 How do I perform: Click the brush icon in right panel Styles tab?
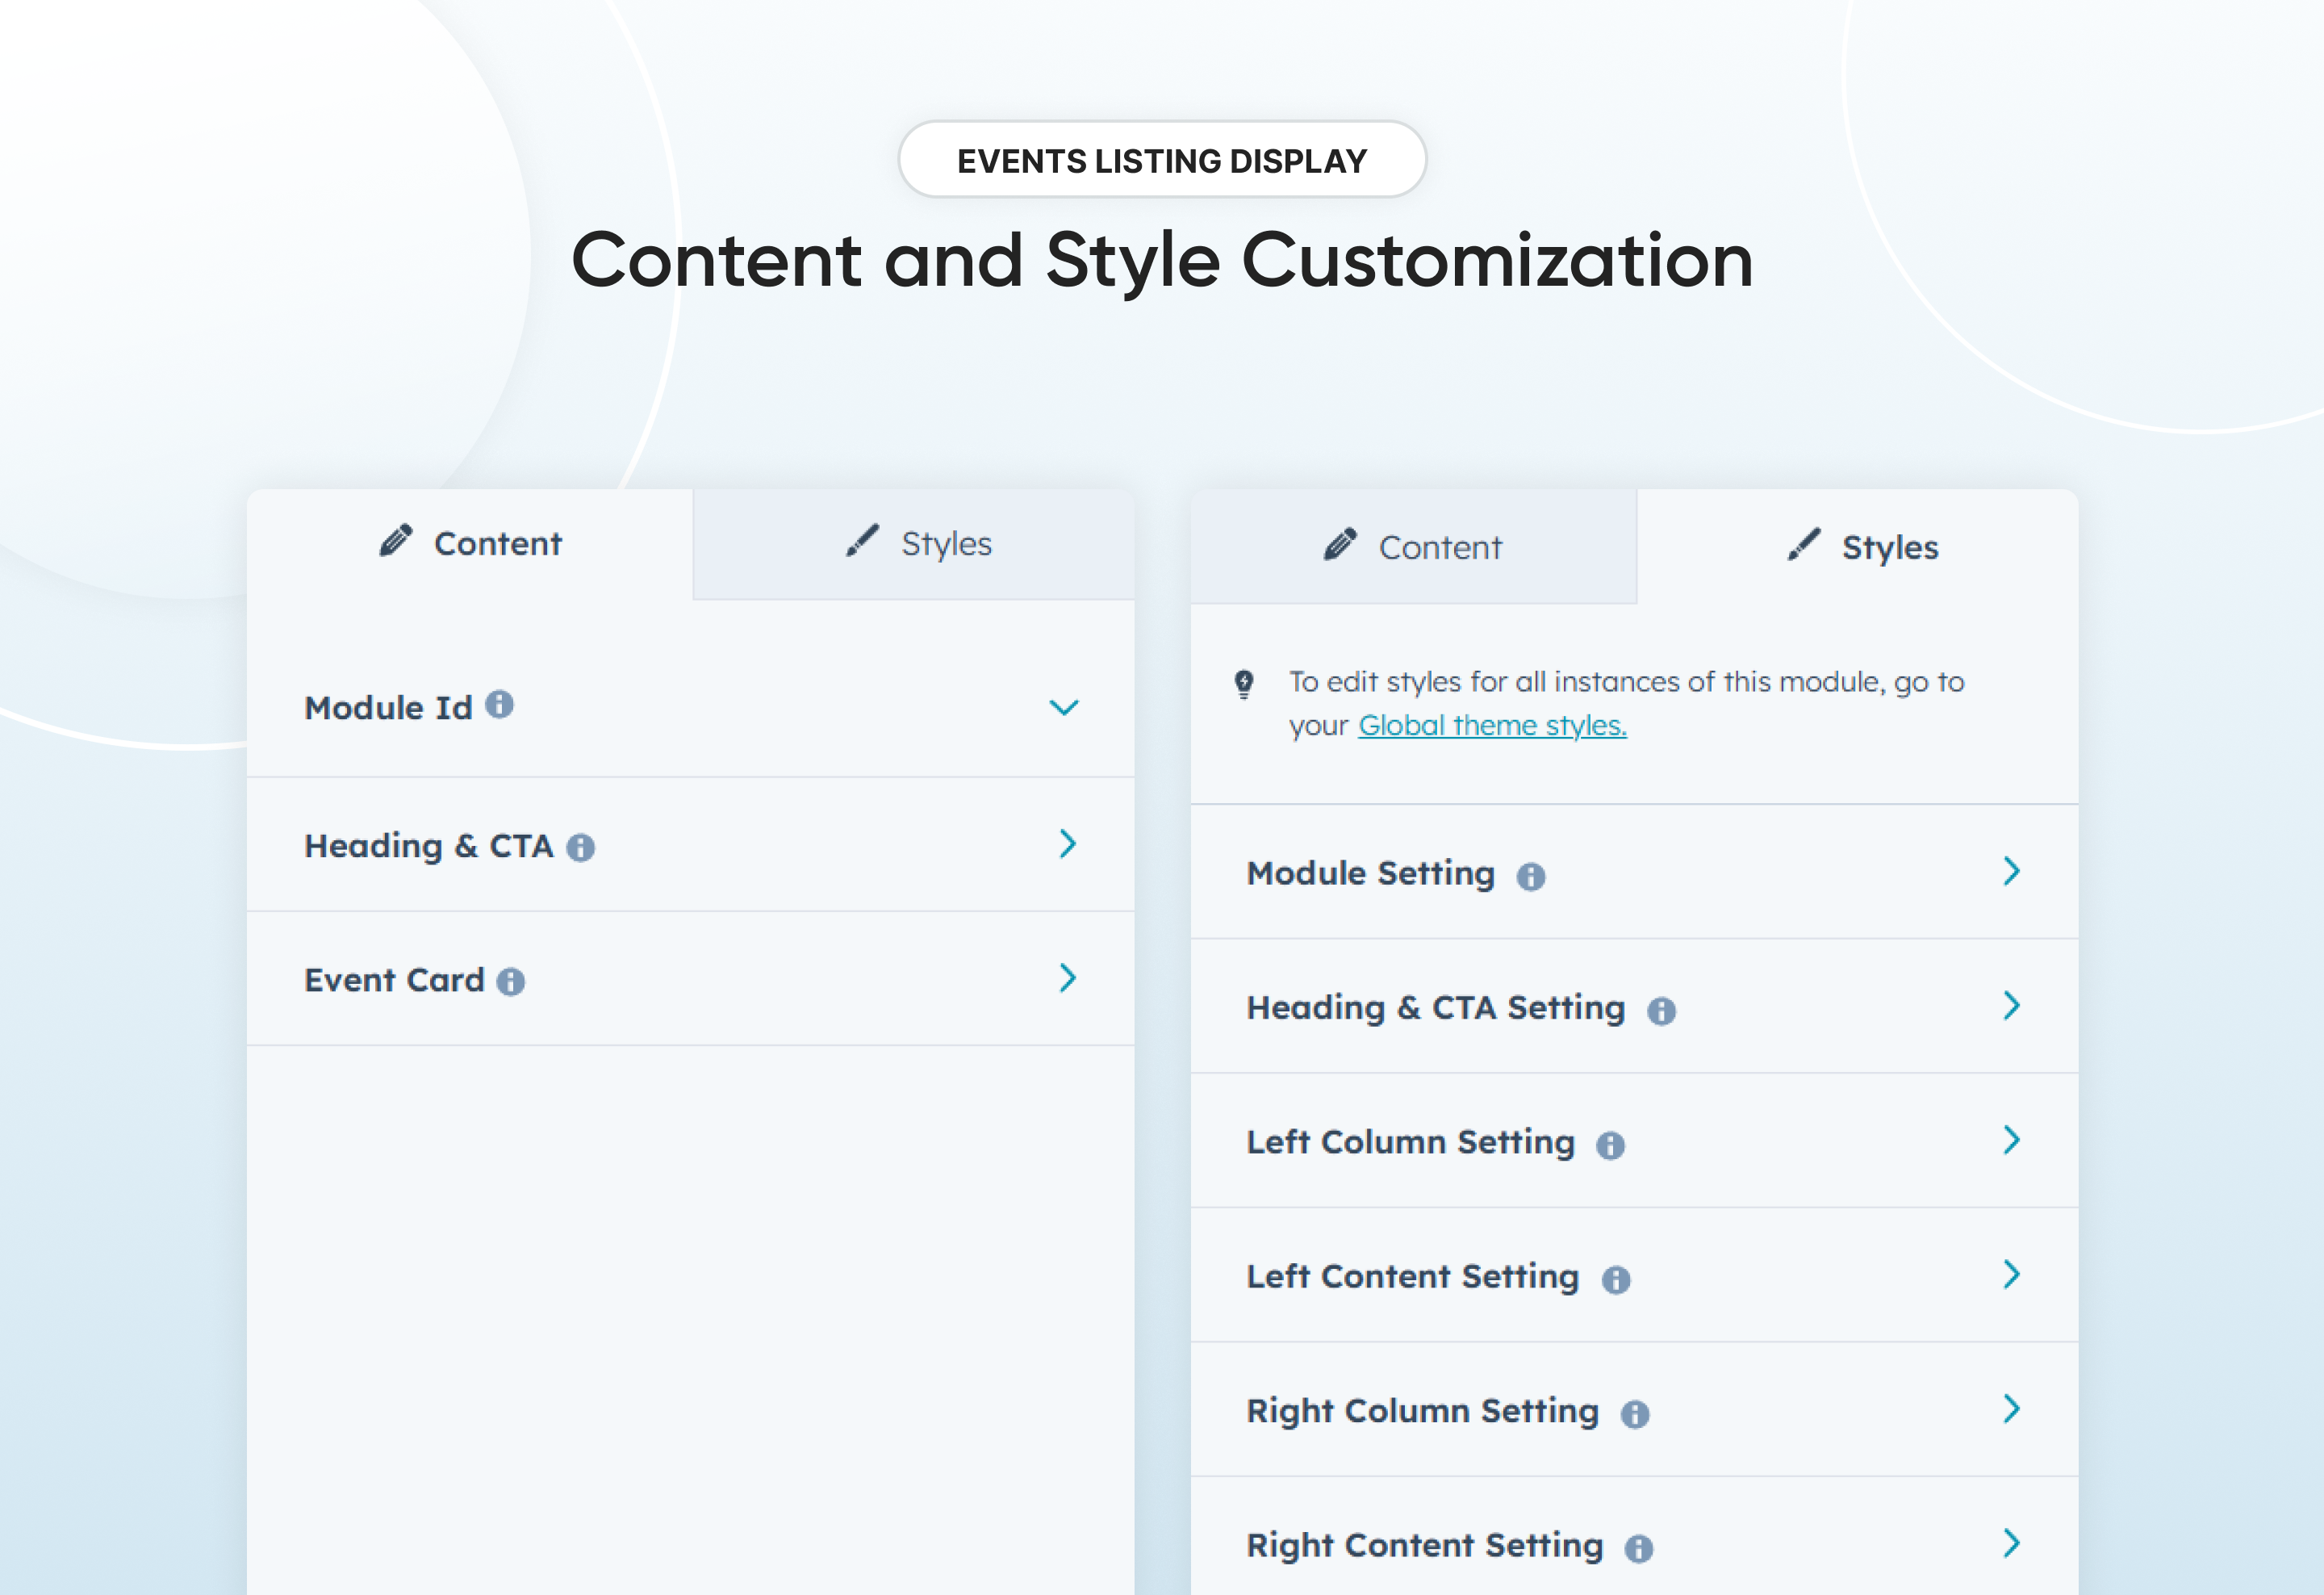1804,544
